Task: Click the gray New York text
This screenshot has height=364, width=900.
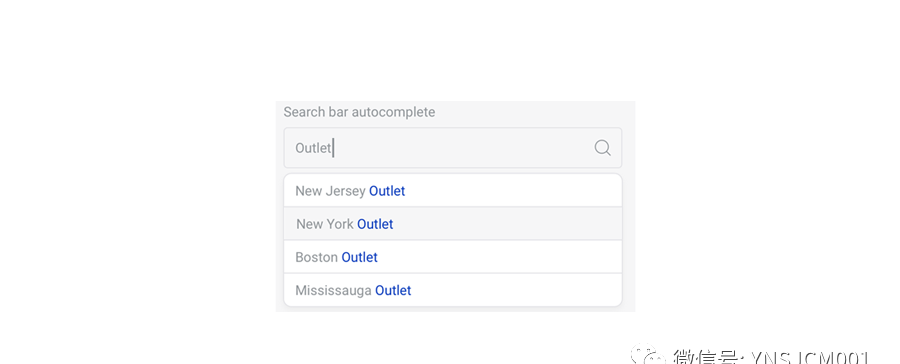Action: (325, 224)
